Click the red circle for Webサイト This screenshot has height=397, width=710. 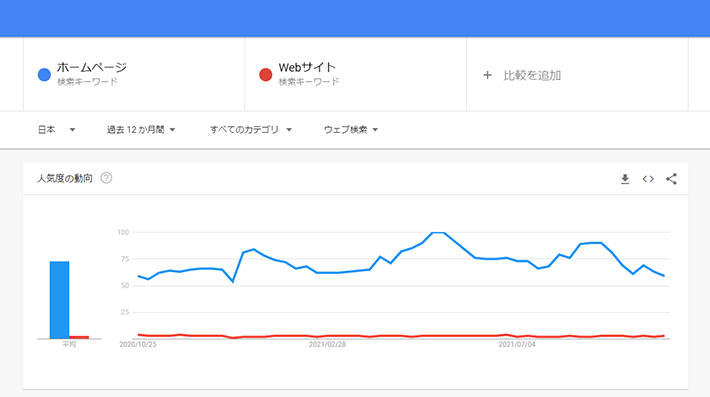266,75
